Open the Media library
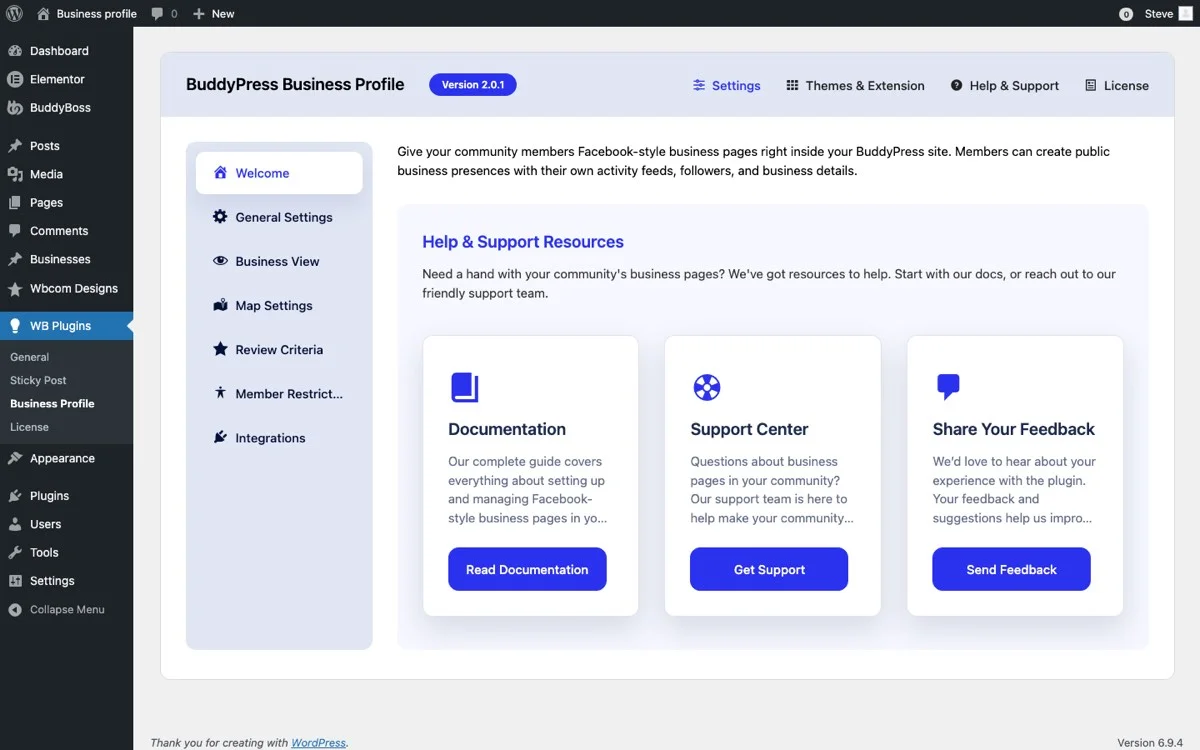 [47, 174]
